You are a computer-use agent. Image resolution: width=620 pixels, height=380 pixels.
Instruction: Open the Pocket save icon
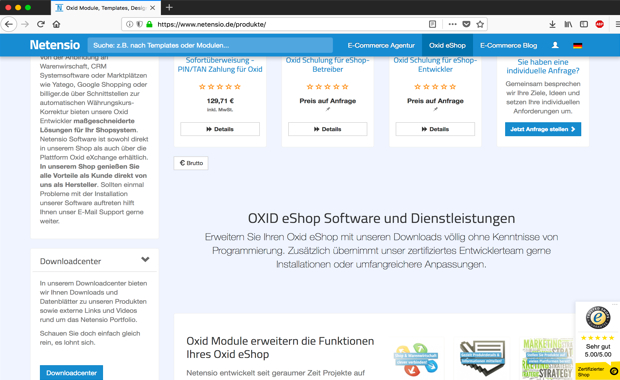pyautogui.click(x=467, y=24)
